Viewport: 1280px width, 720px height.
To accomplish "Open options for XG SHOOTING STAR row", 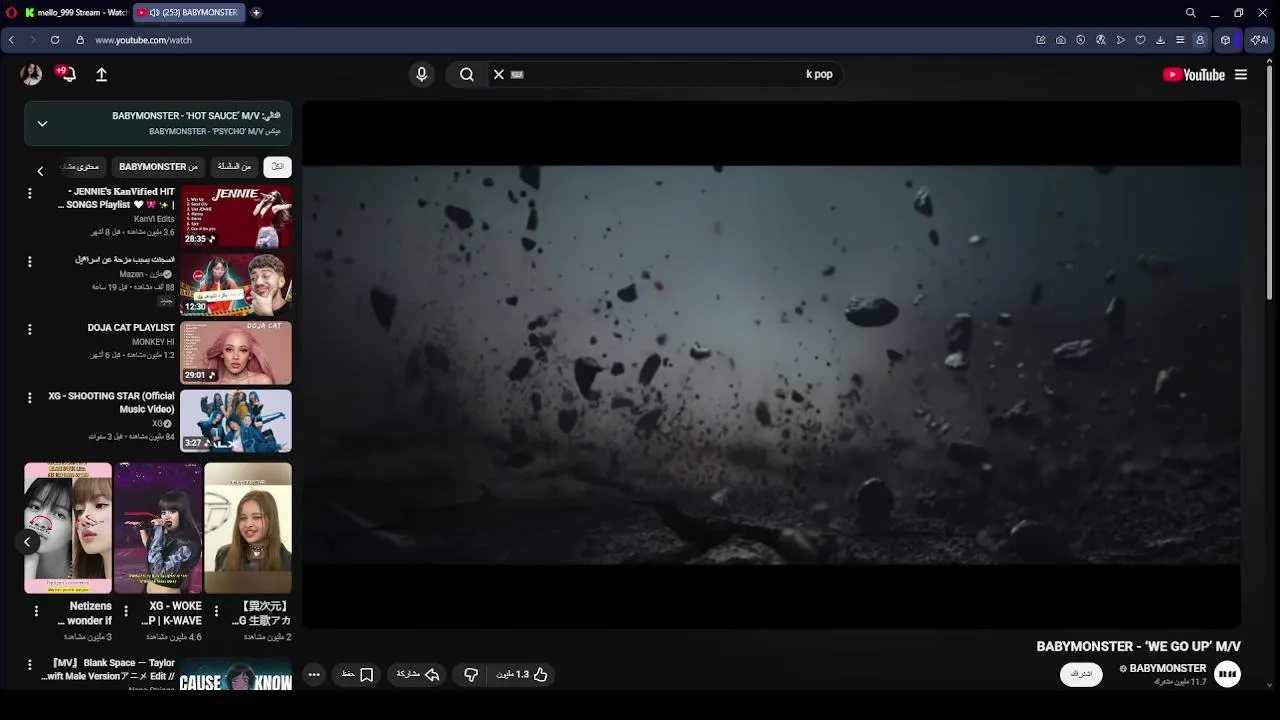I will tap(29, 397).
